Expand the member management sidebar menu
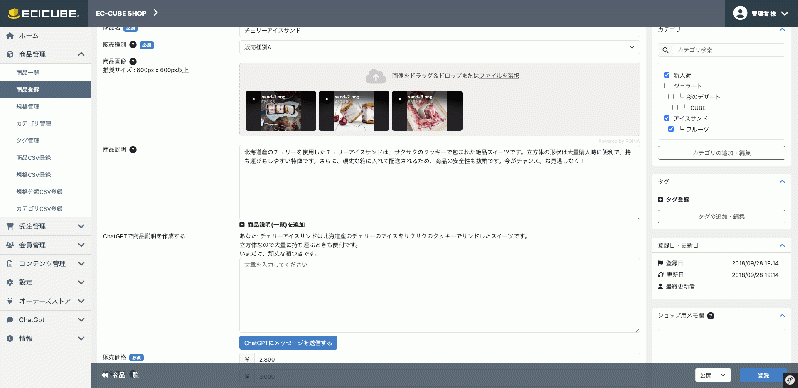 (x=80, y=245)
